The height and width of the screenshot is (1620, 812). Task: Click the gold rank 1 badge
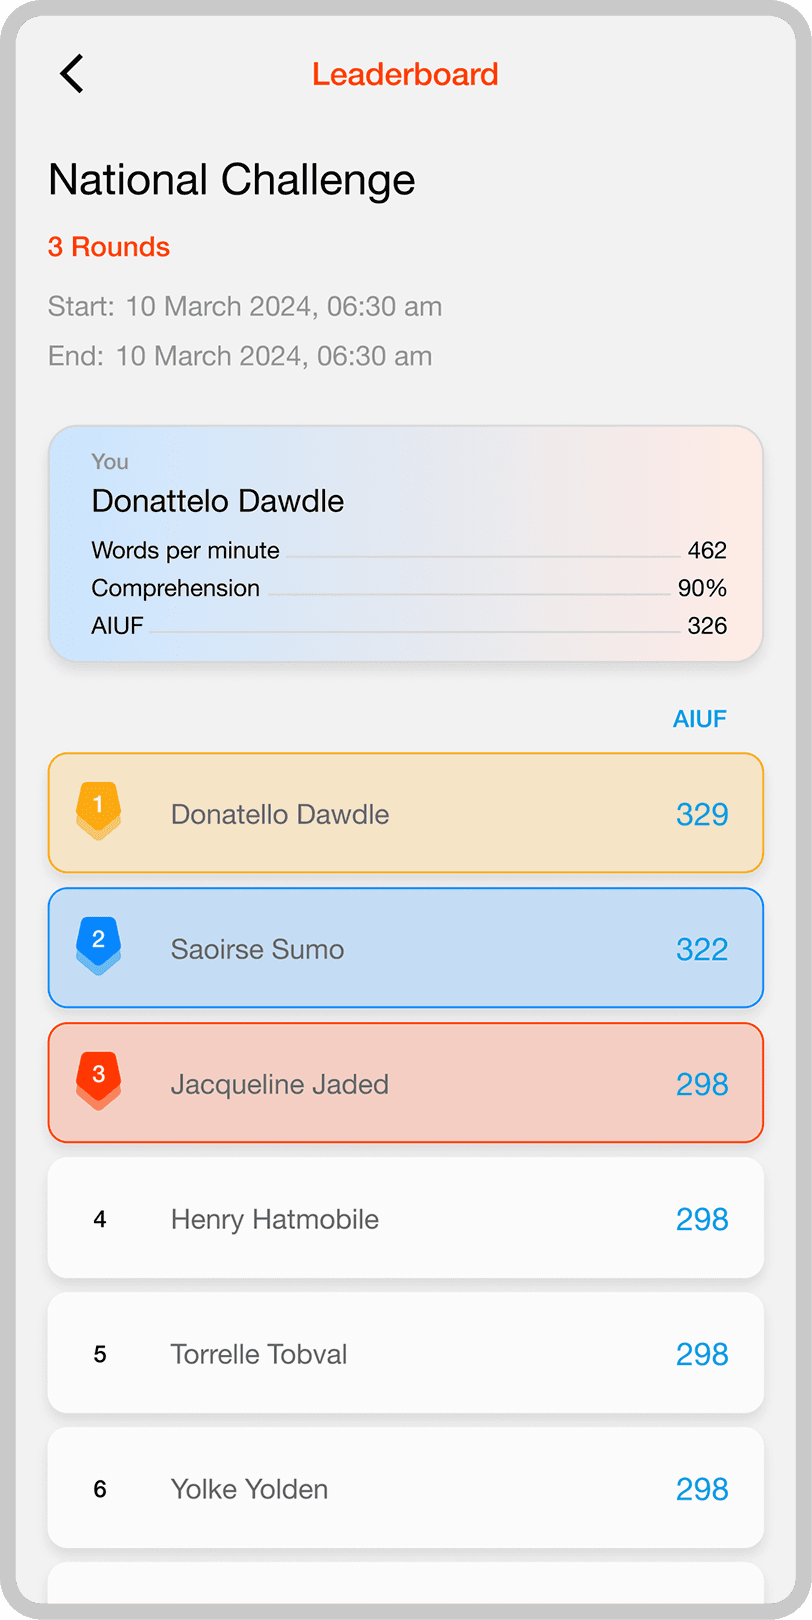(x=98, y=810)
